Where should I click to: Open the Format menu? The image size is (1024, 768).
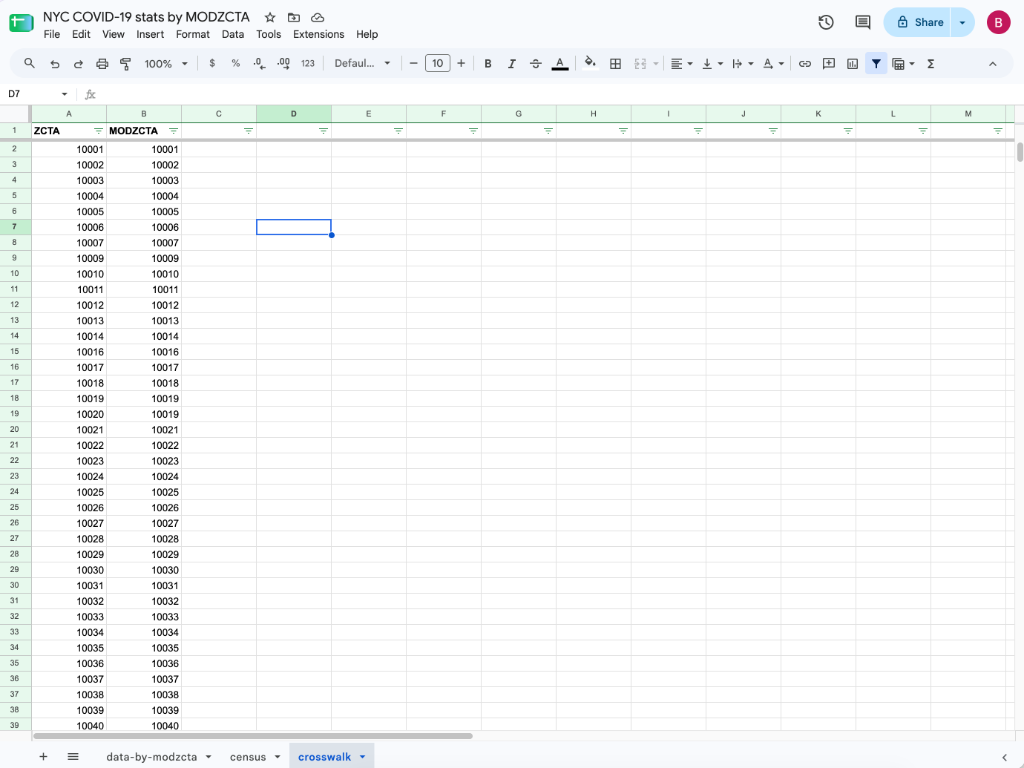click(193, 35)
